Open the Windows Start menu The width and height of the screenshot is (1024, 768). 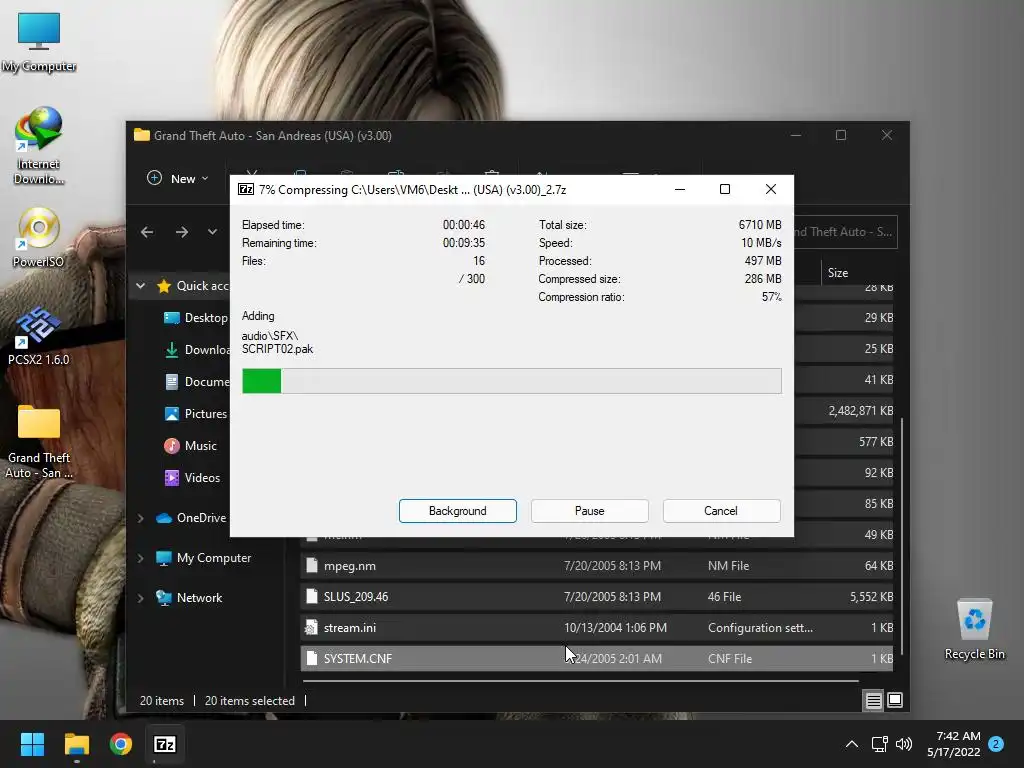(32, 744)
